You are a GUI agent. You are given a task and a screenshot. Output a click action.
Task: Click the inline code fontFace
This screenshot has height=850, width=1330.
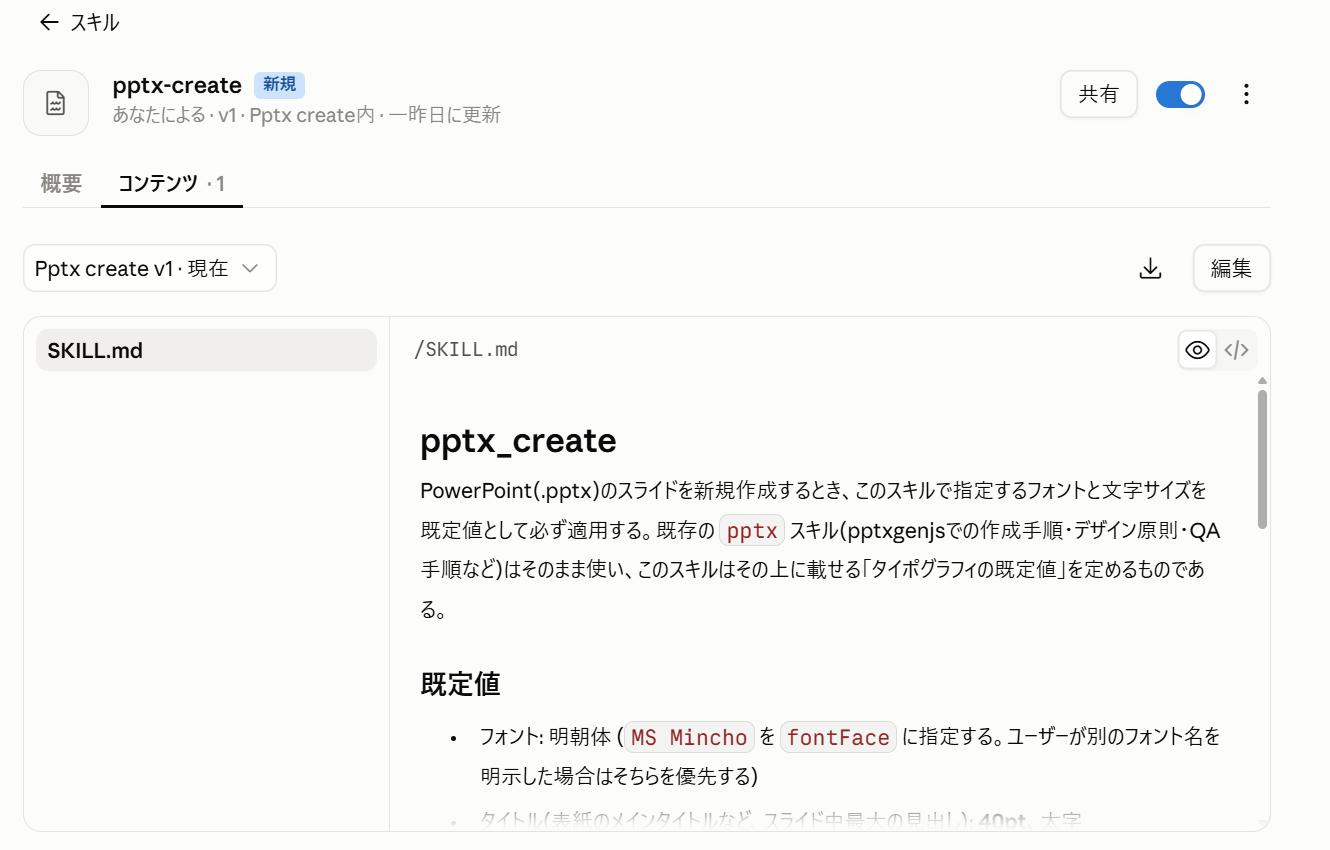tap(838, 737)
